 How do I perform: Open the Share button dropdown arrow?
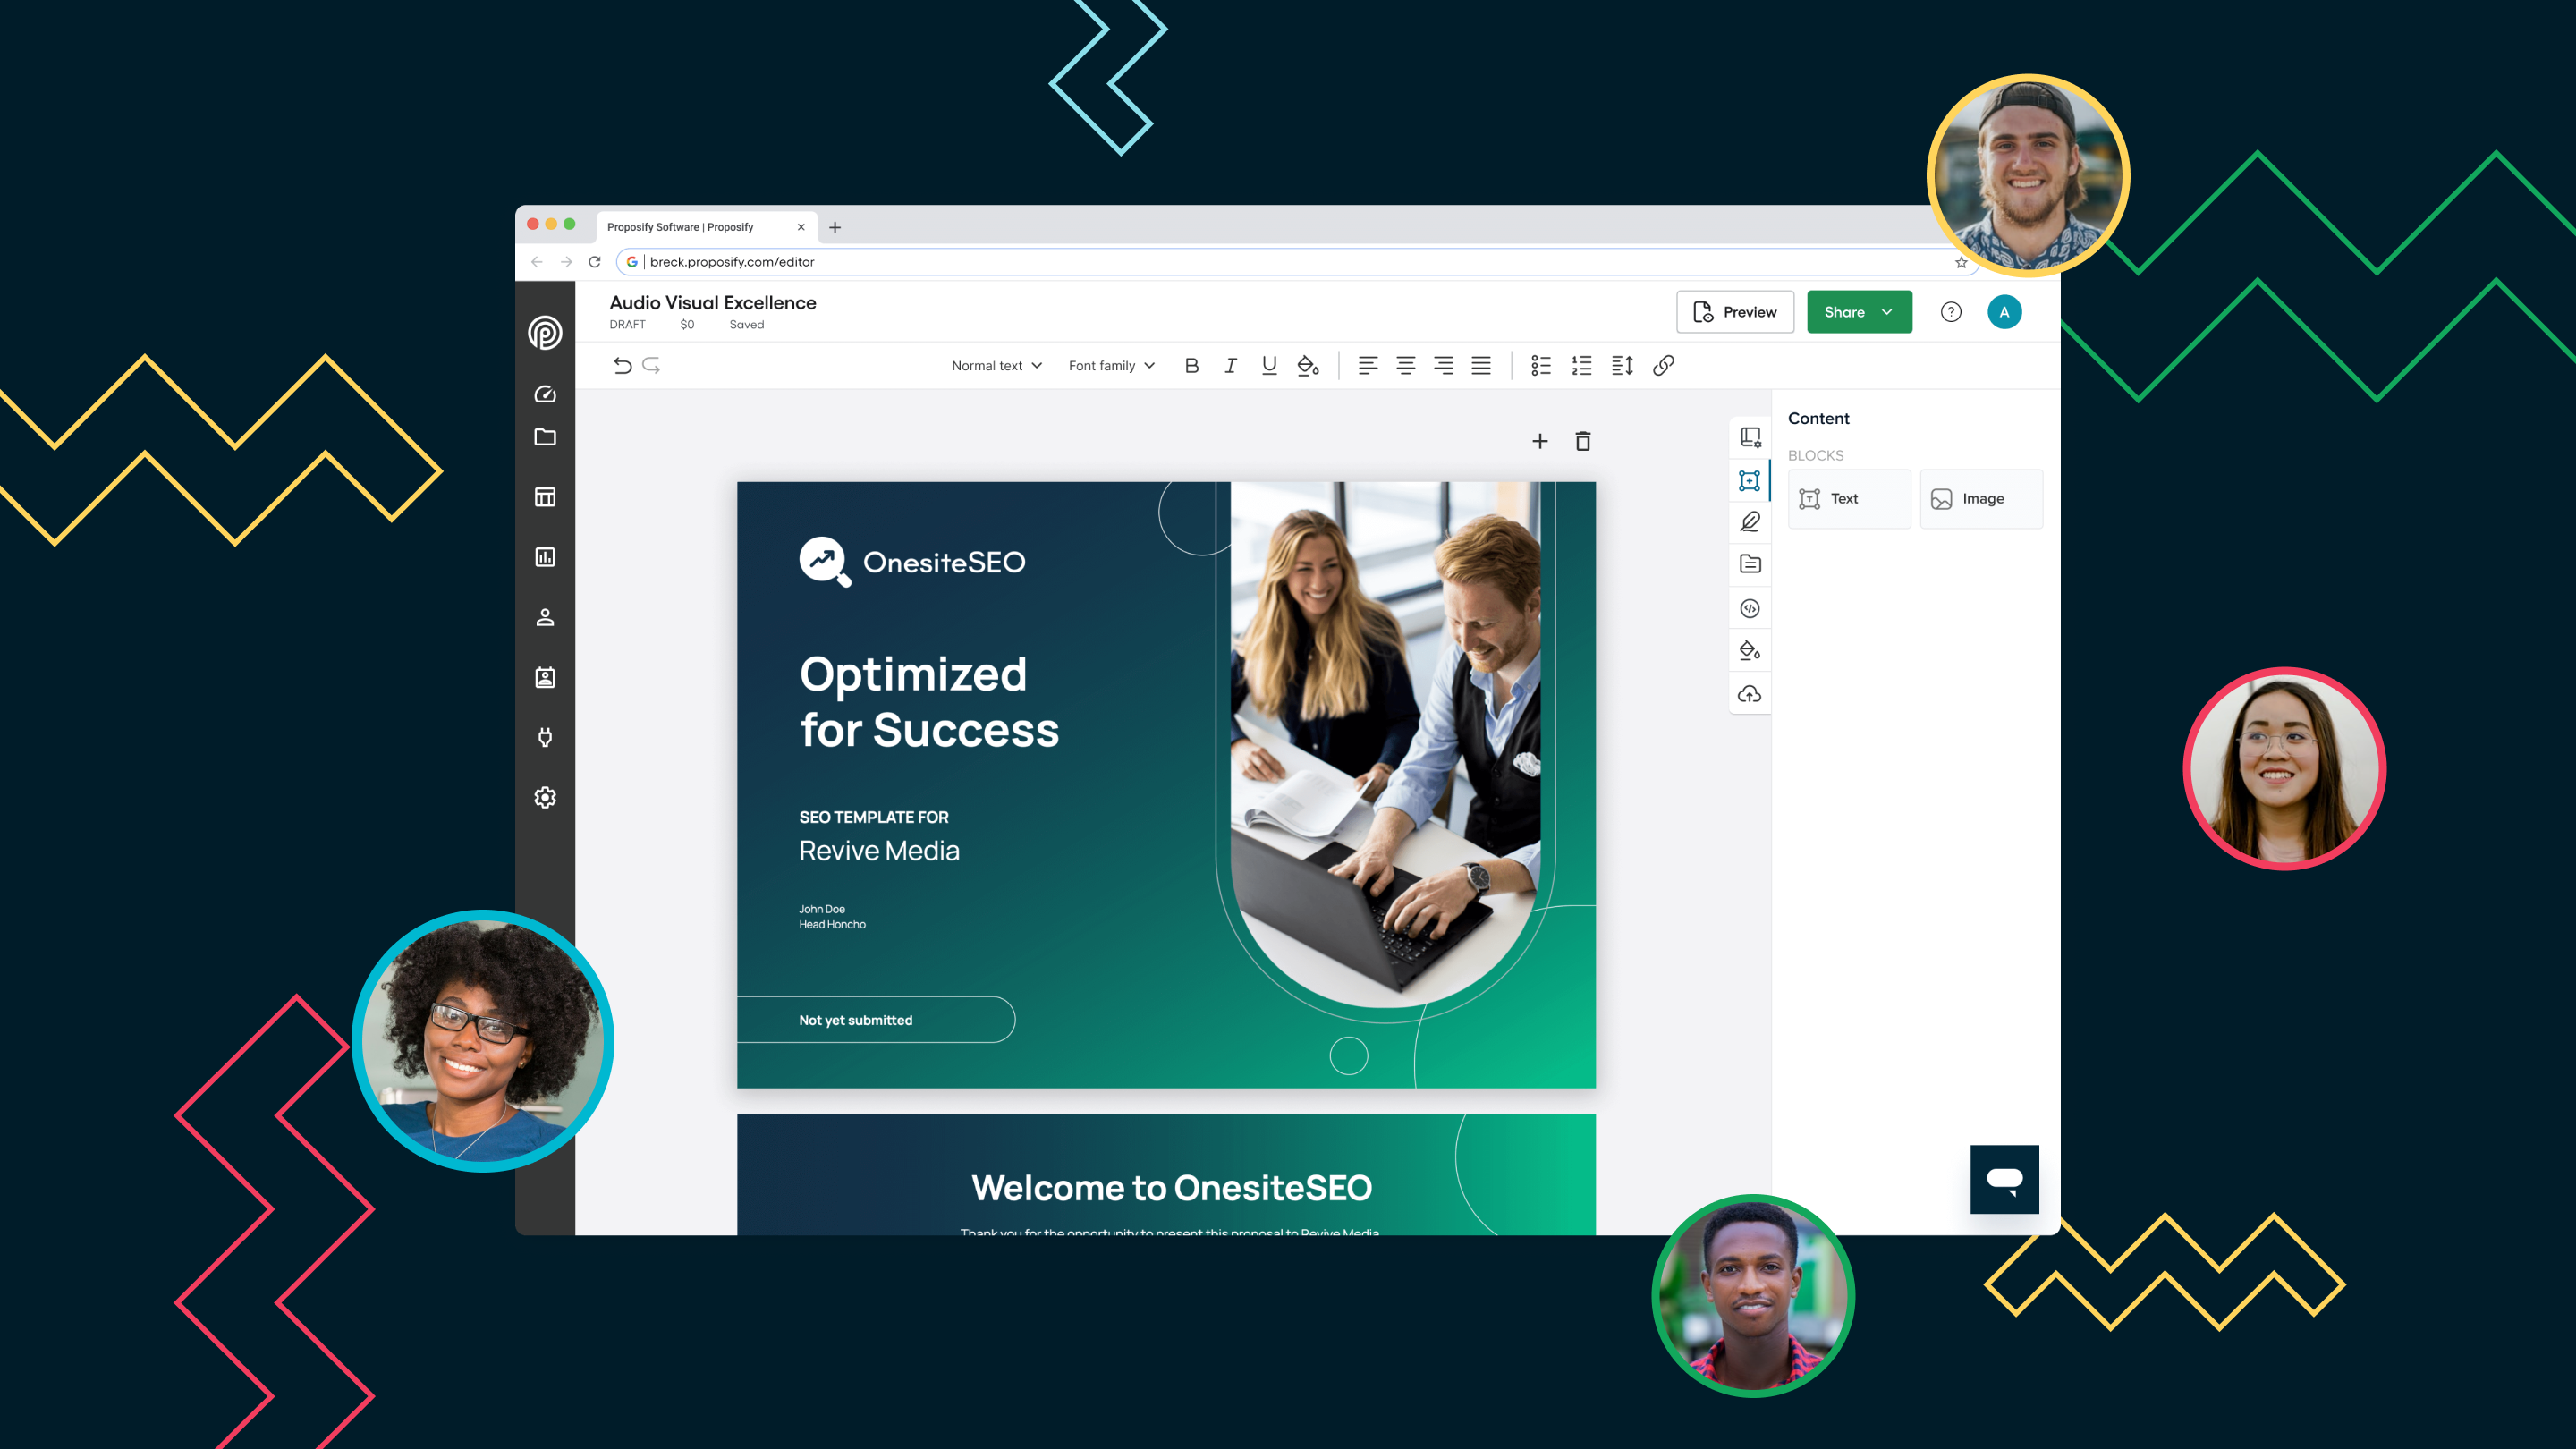1887,312
